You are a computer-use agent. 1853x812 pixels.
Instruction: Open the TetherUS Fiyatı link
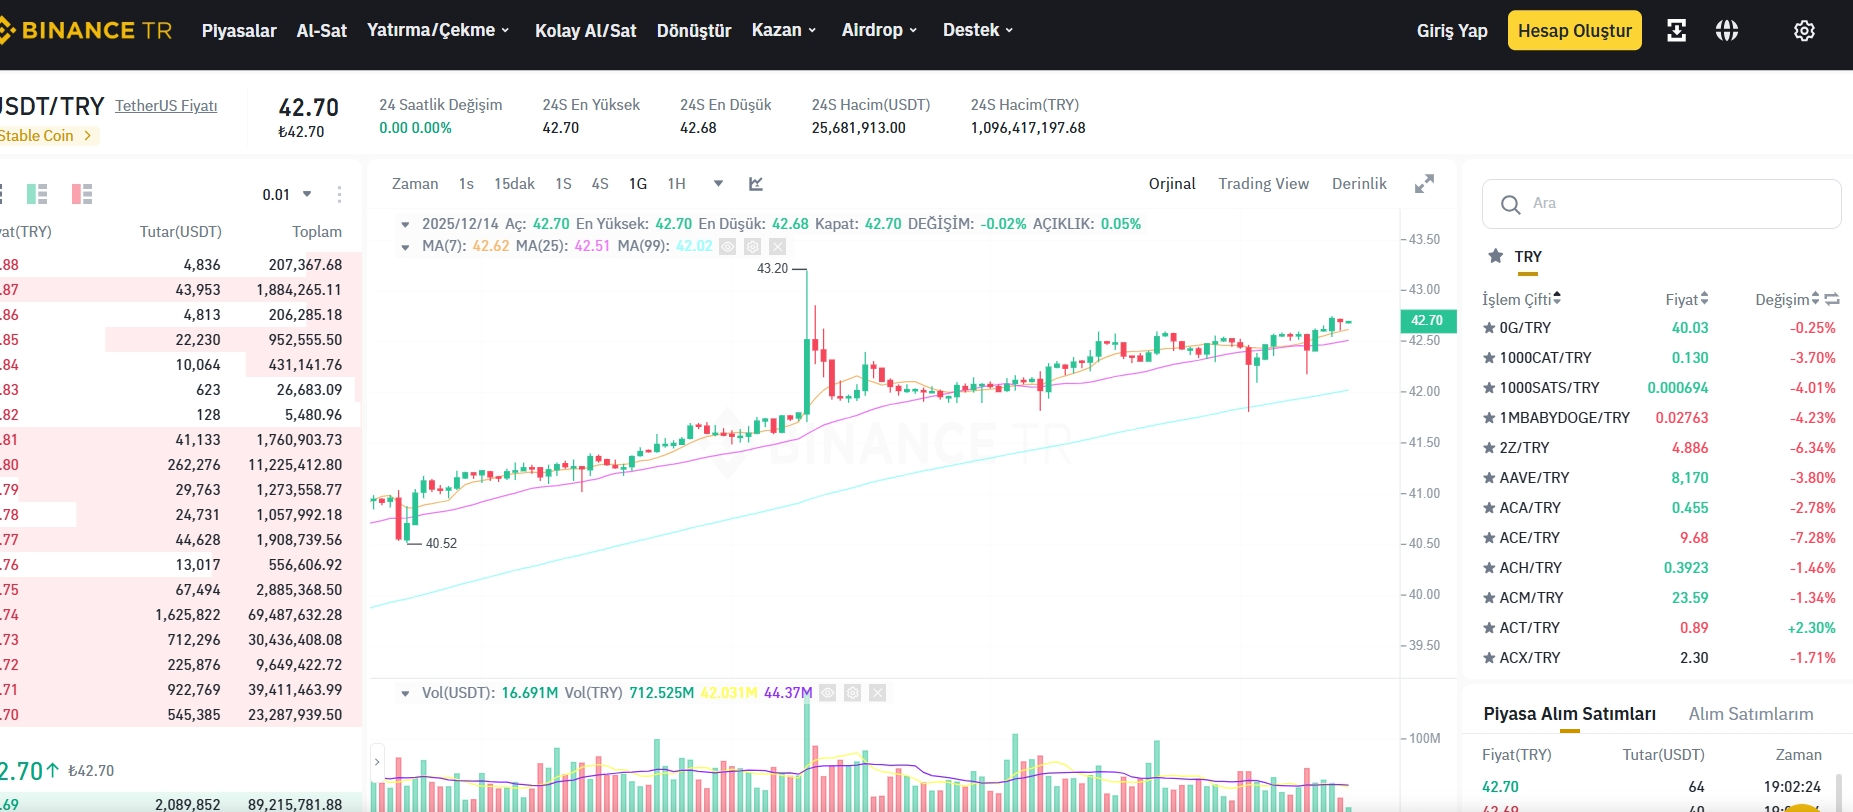point(166,106)
